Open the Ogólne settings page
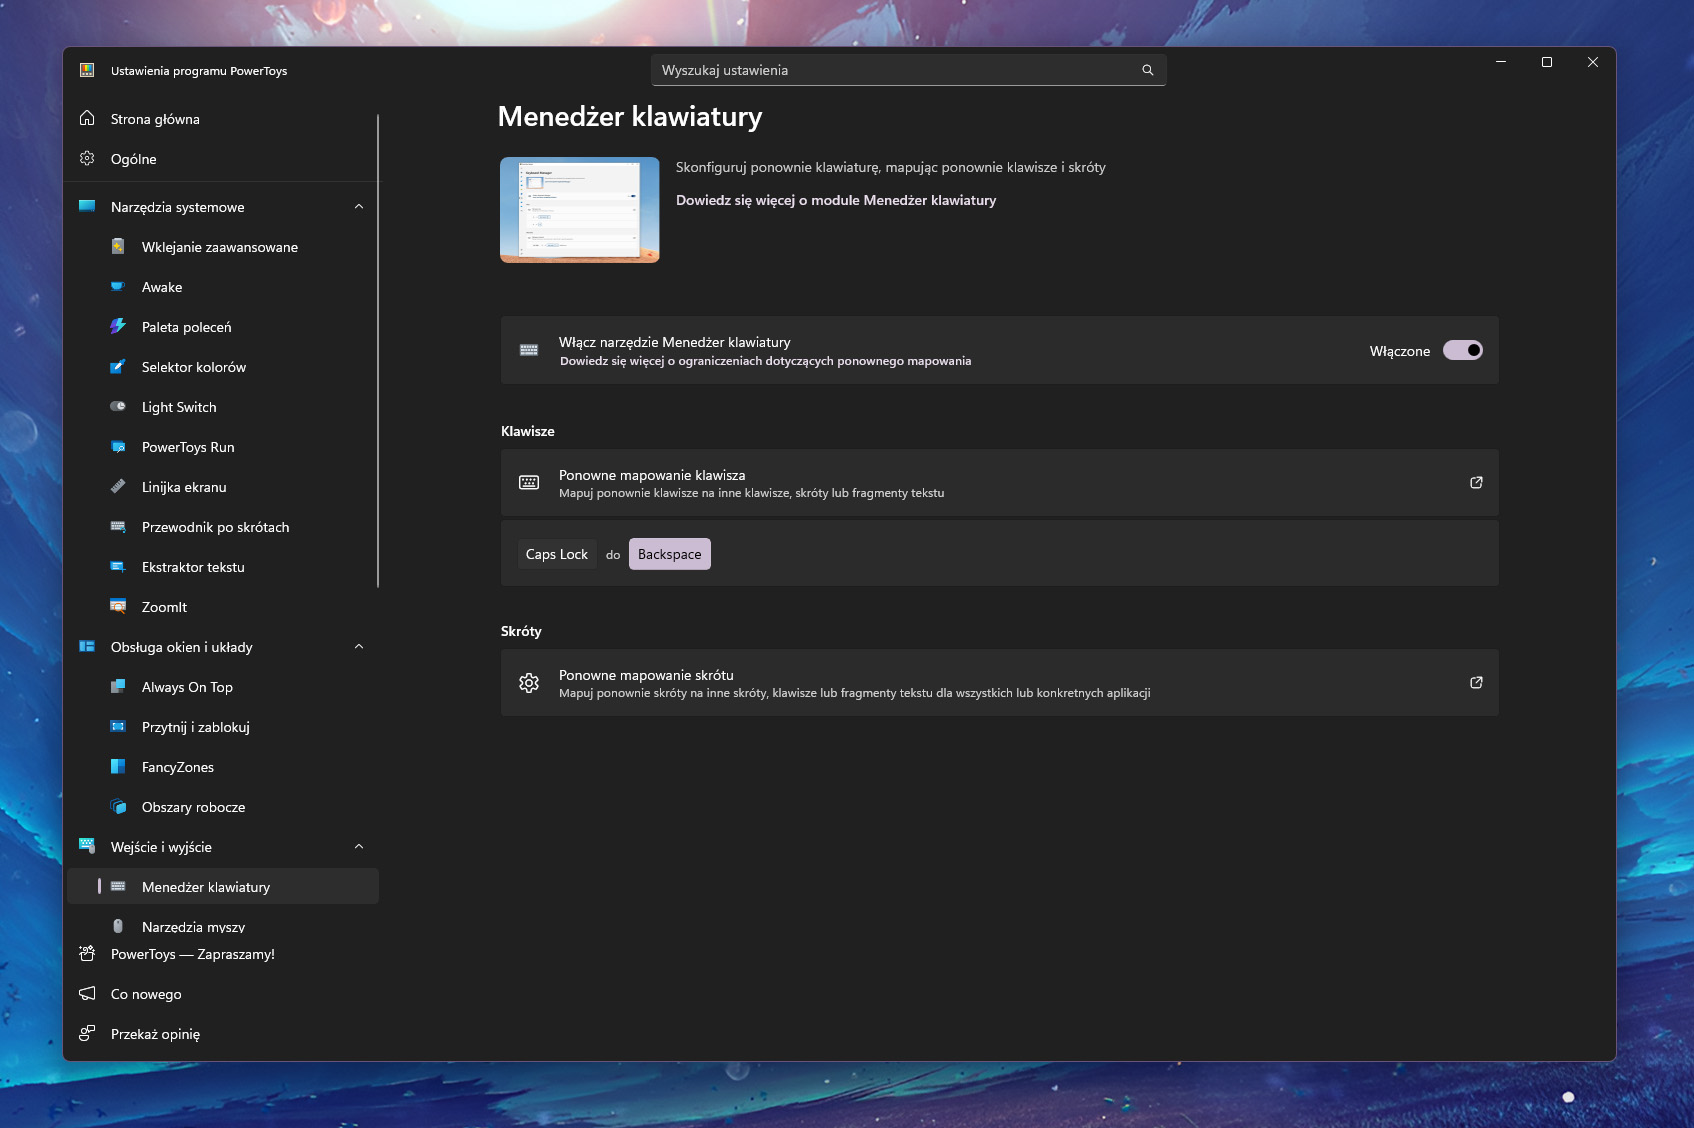The width and height of the screenshot is (1694, 1128). pos(134,159)
